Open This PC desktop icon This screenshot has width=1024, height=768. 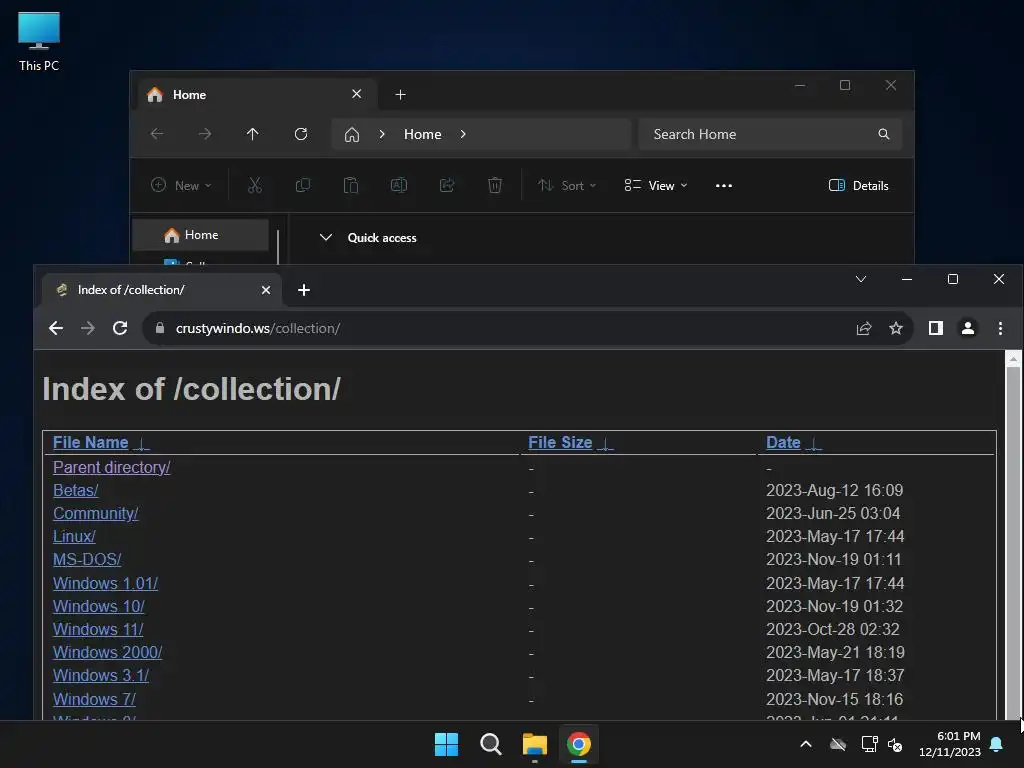tap(39, 41)
